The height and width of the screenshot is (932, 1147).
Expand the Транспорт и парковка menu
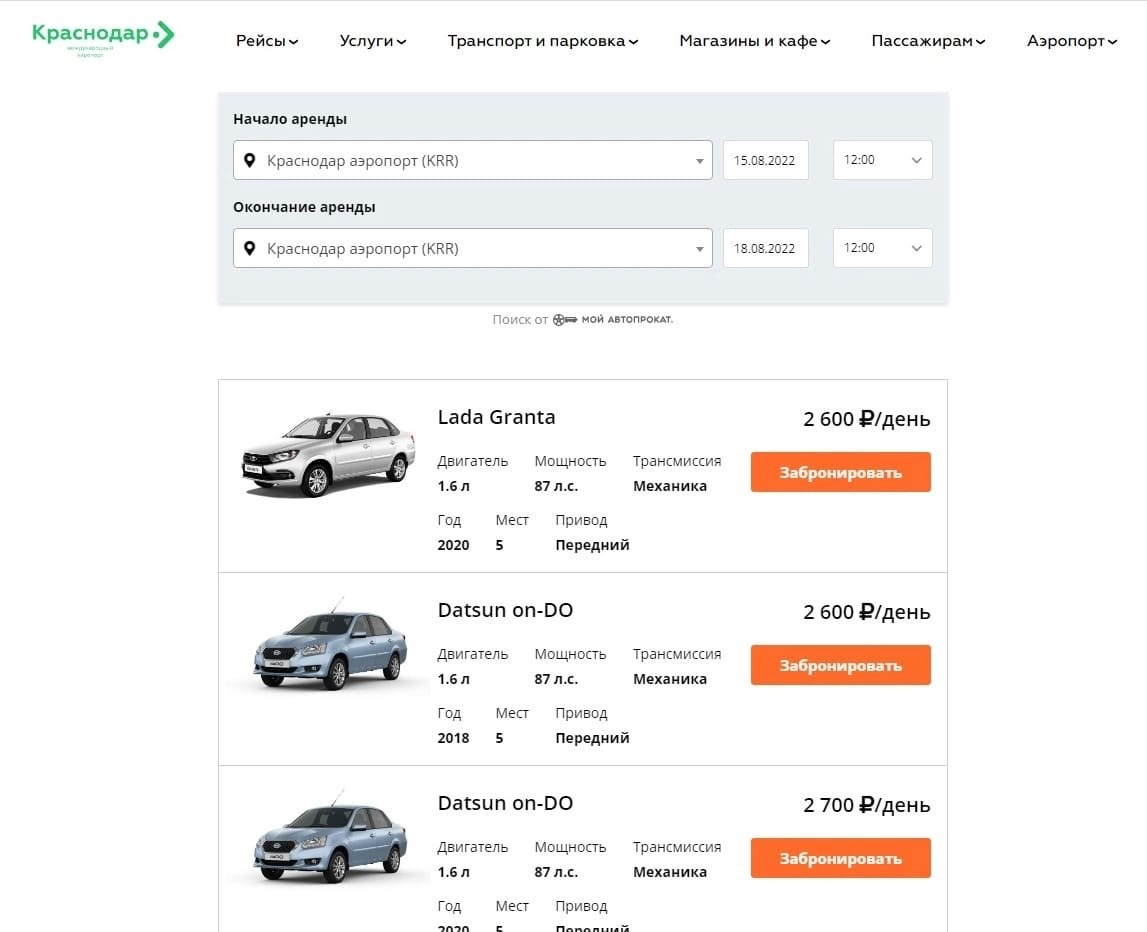542,41
